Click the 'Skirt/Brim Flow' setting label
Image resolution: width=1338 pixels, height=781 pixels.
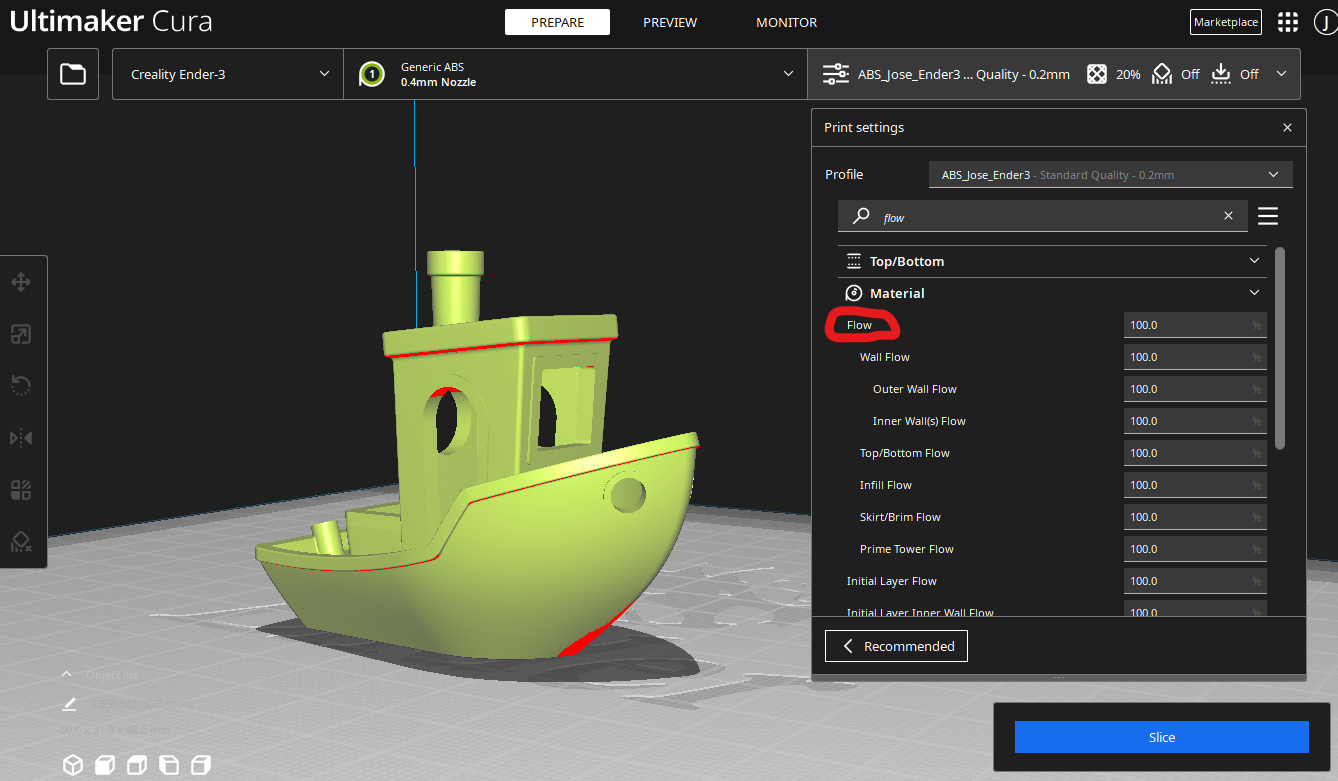pos(900,517)
